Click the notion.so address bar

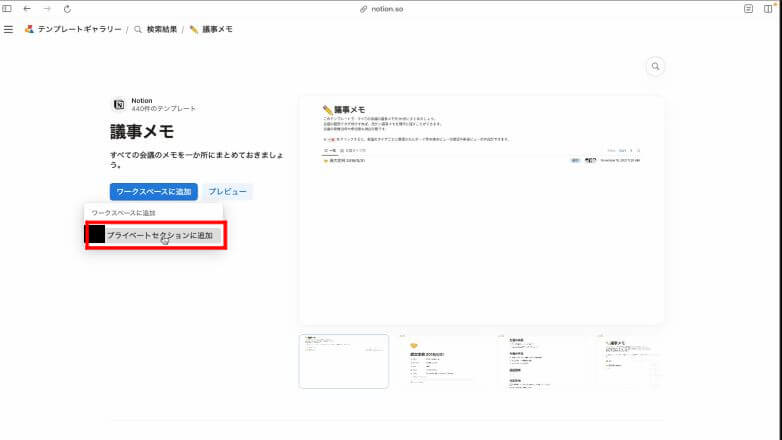[382, 9]
